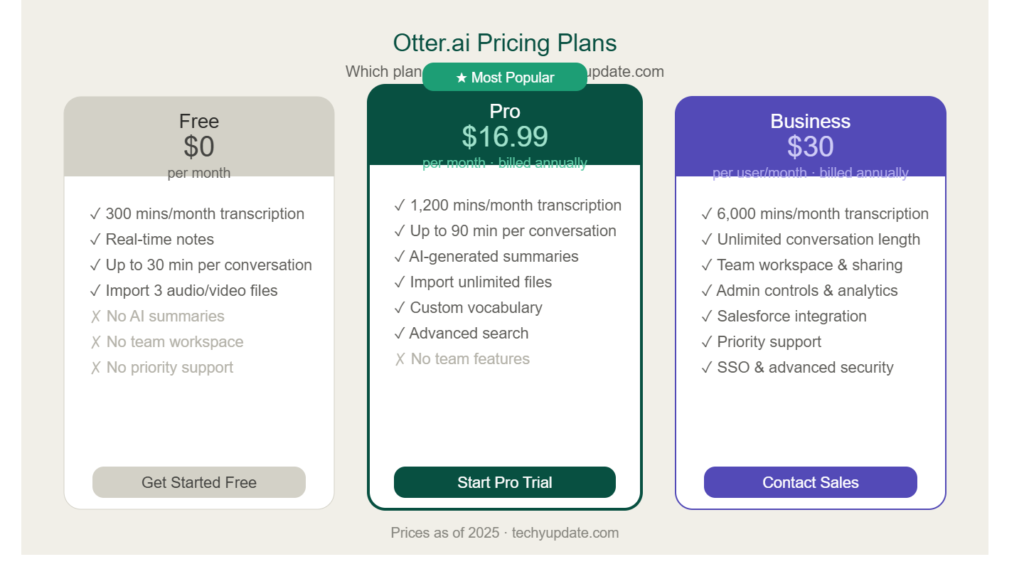Click checkmark beside Salesforce integration
1024x569 pixels.
[x=707, y=316]
